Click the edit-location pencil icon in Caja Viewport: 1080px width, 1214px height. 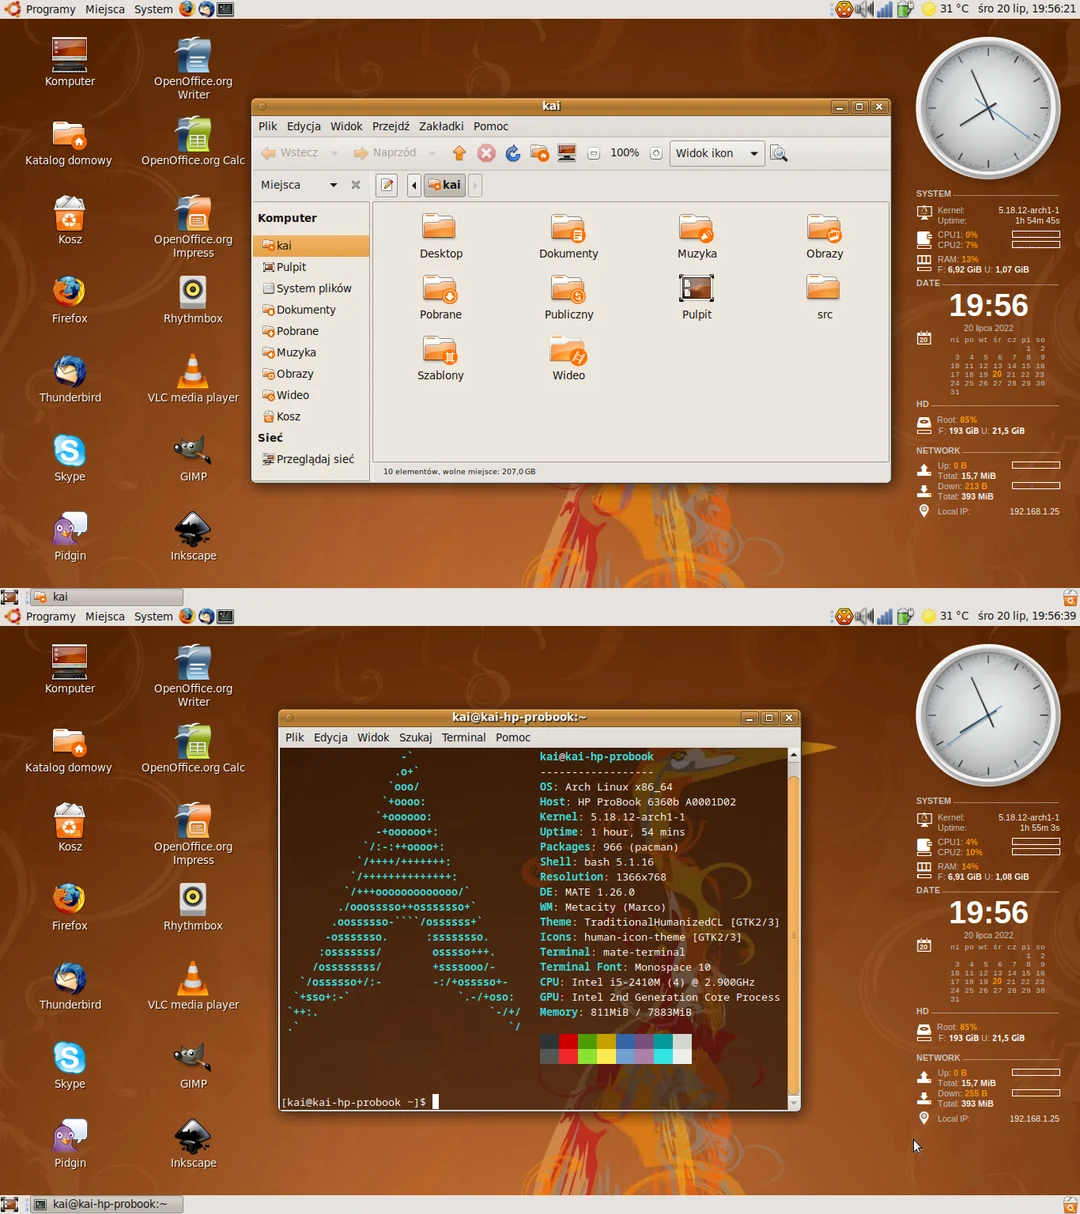pyautogui.click(x=386, y=185)
